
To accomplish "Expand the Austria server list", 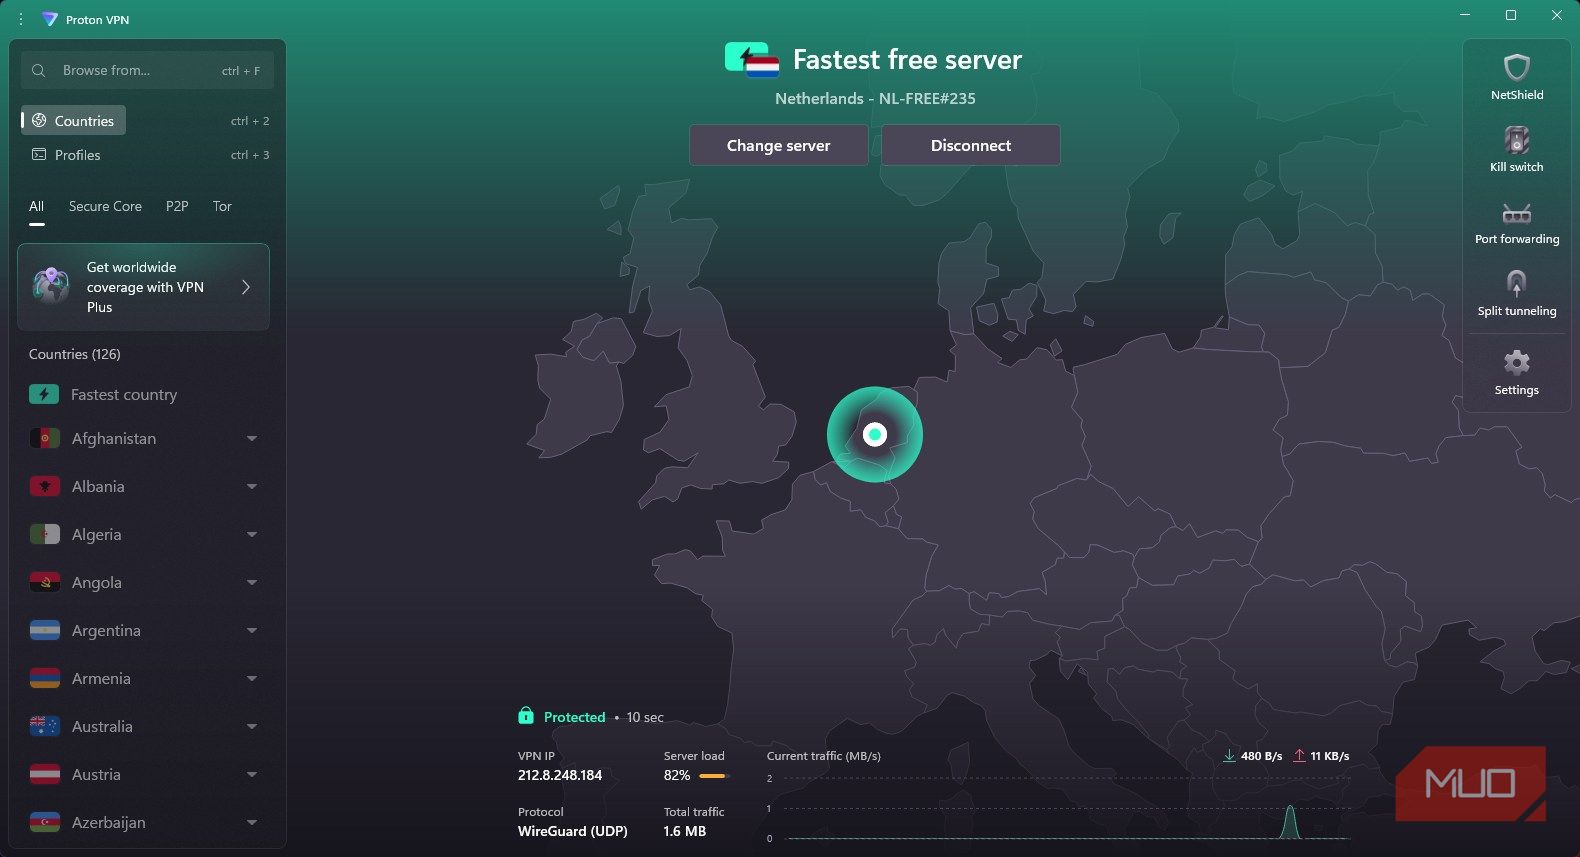I will coord(252,774).
